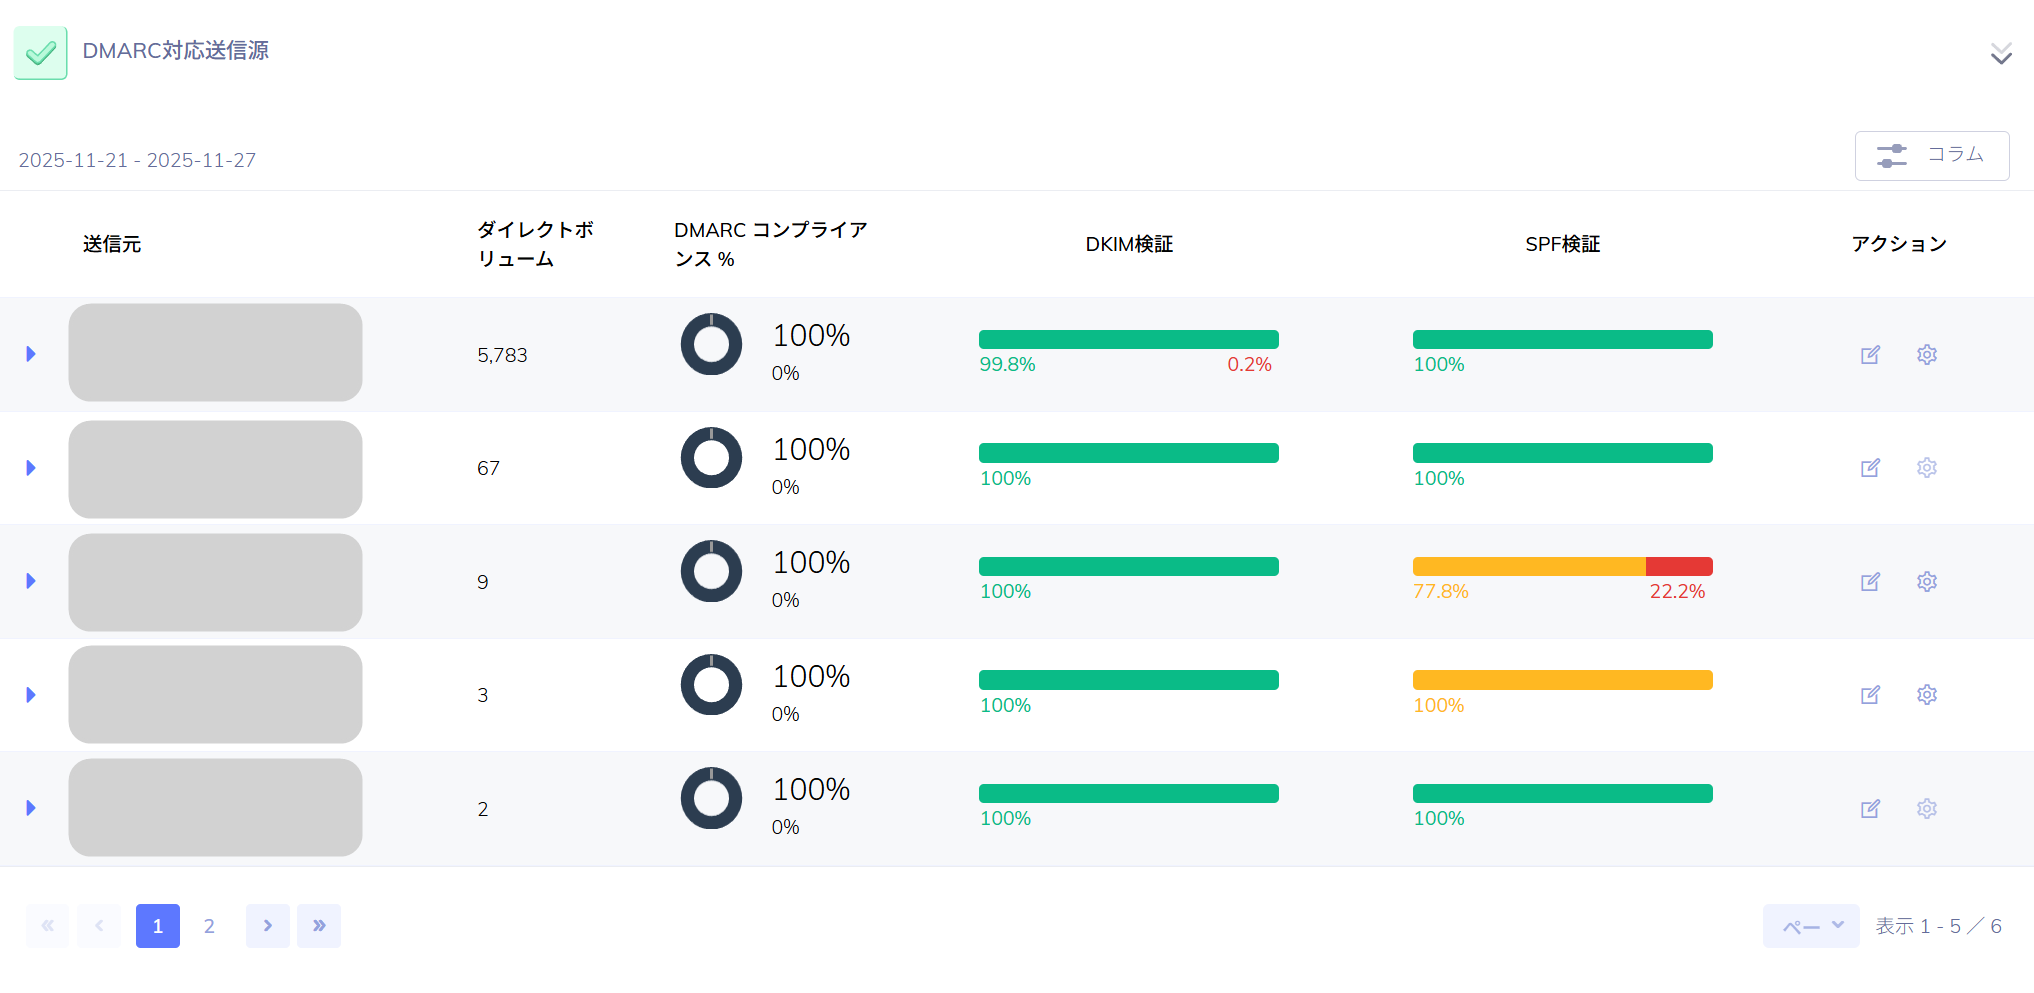Open gear settings for the 5,783 volume row
The width and height of the screenshot is (2034, 993).
1927,355
